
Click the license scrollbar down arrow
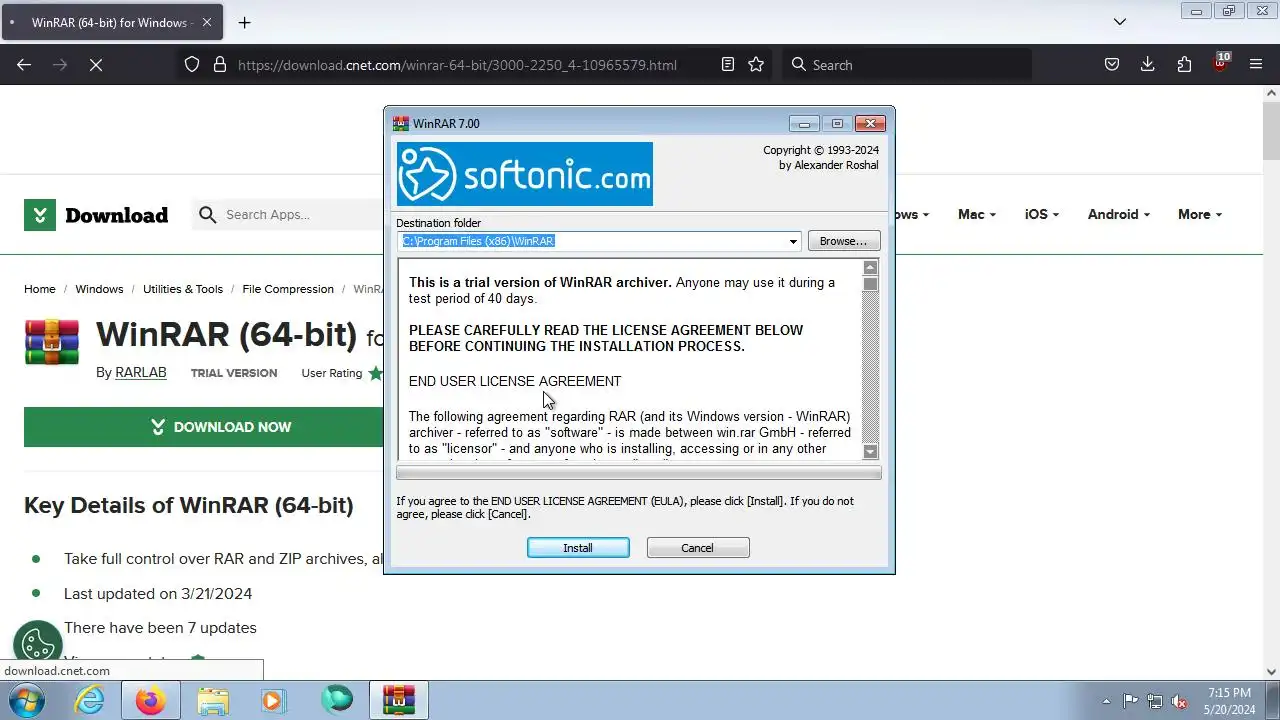point(870,451)
